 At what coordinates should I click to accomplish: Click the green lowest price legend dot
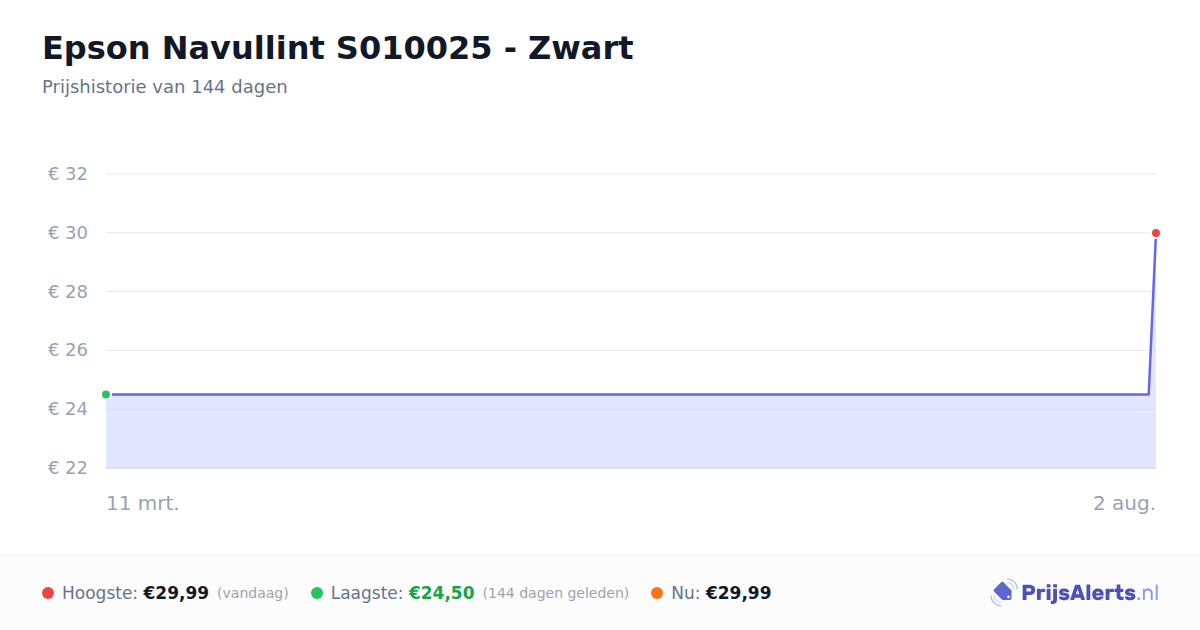(x=317, y=593)
